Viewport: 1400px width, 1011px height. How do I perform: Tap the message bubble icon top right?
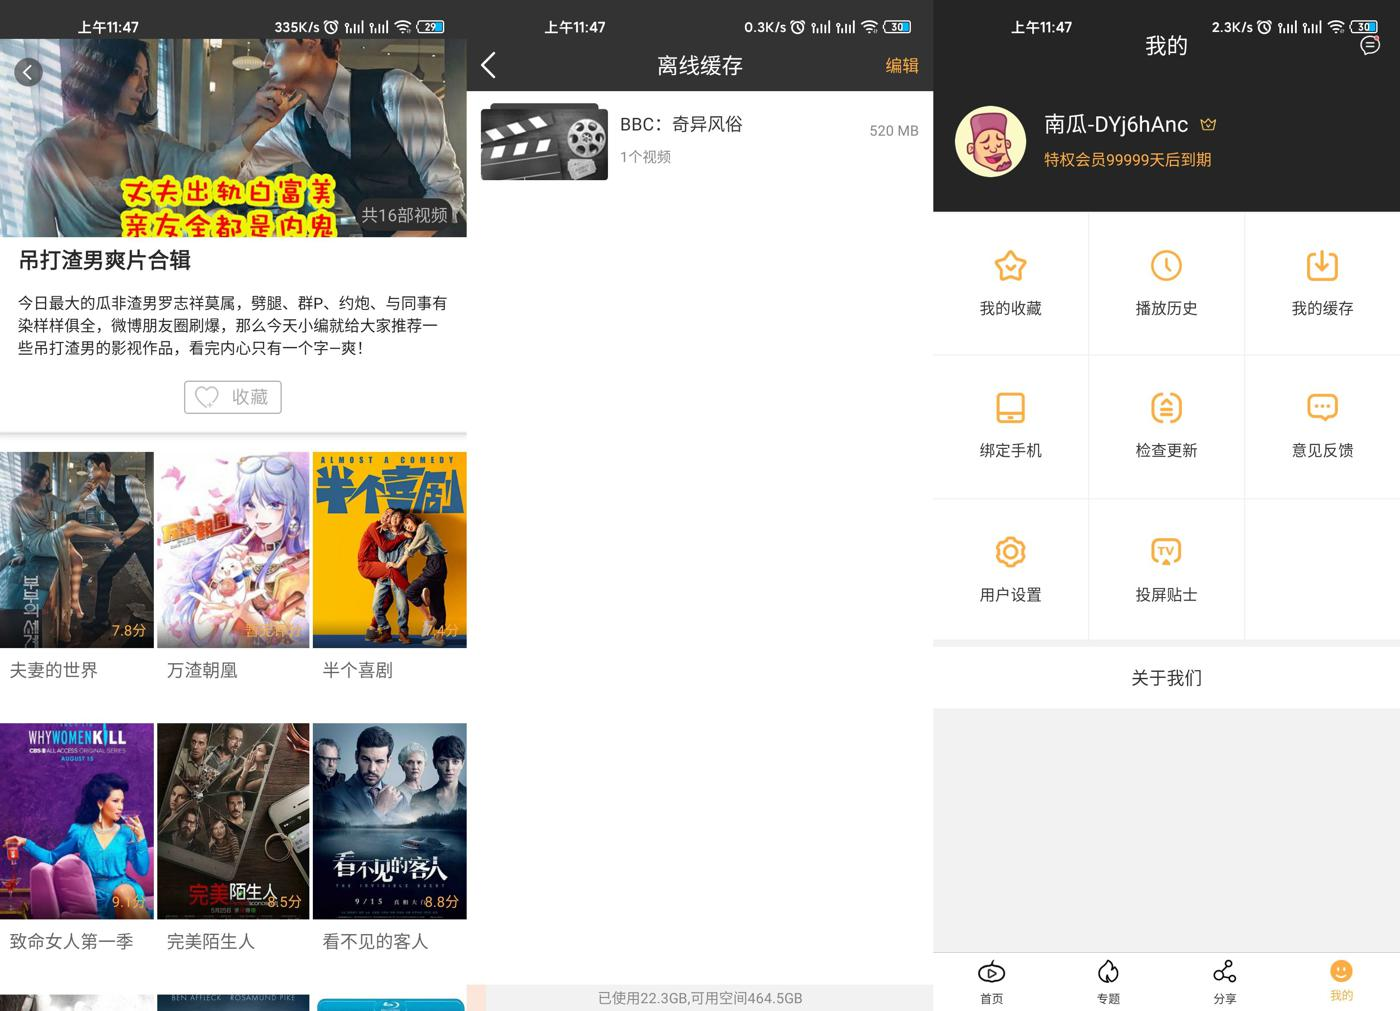click(x=1369, y=46)
